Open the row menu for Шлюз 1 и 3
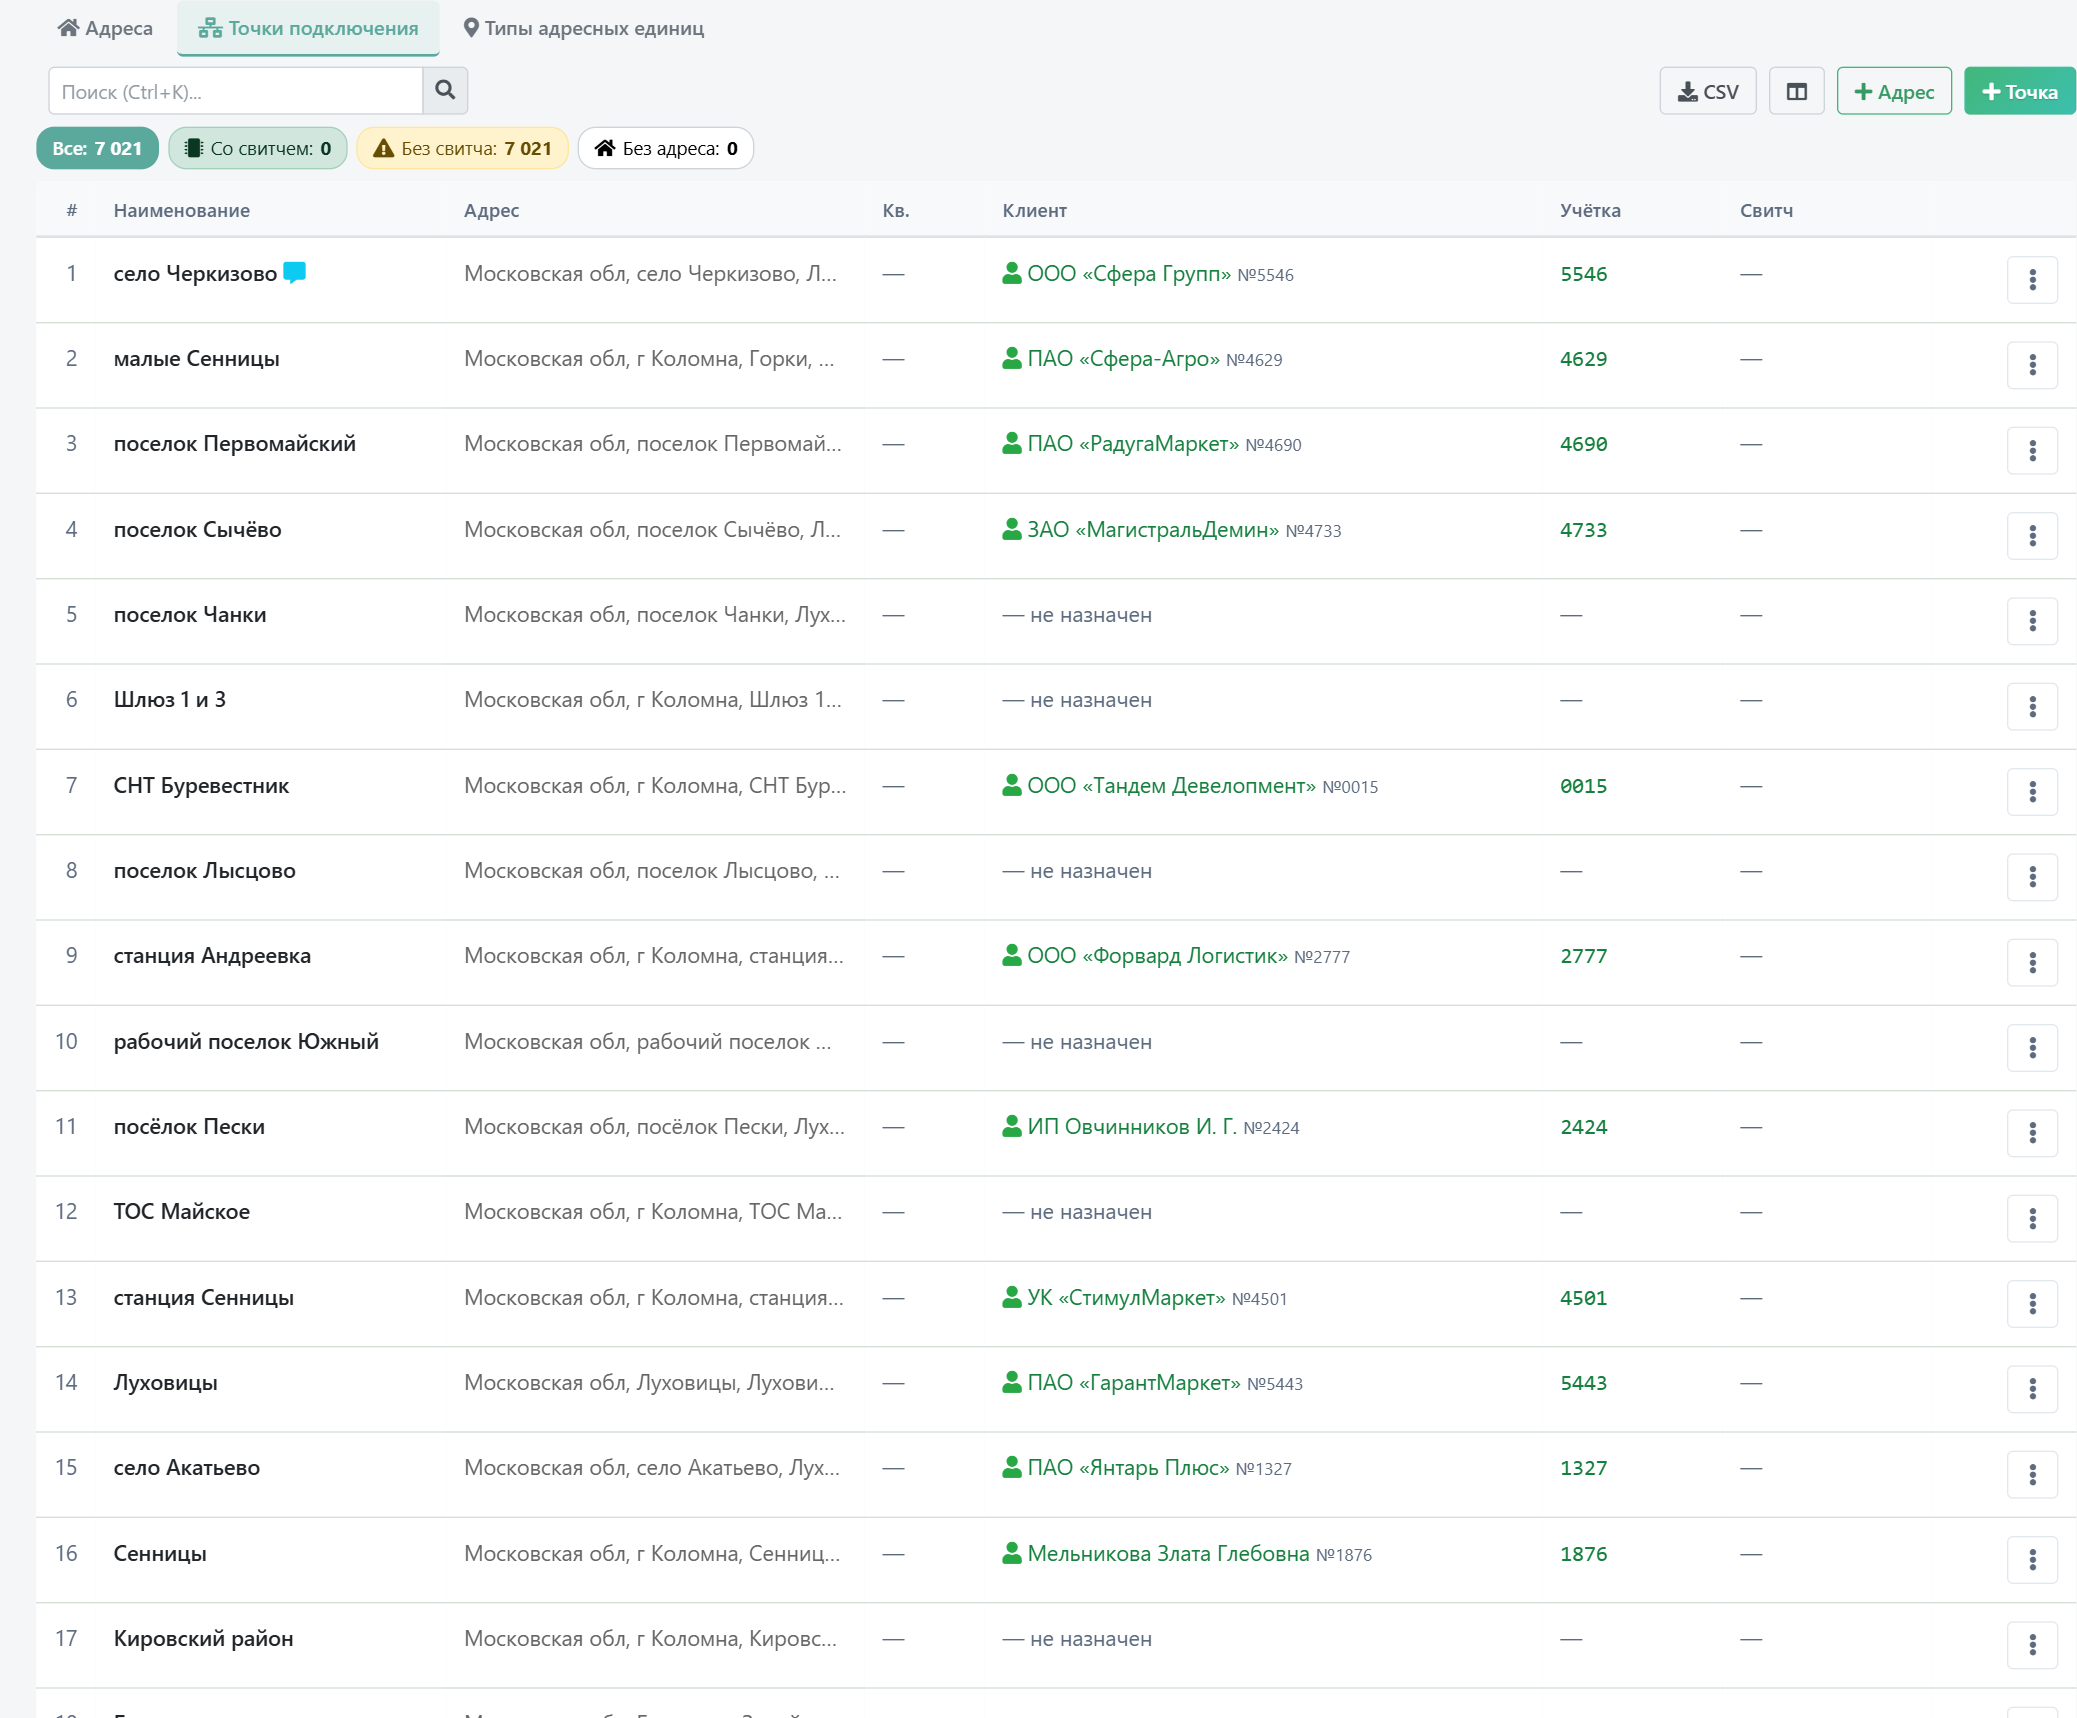 pos(2032,707)
